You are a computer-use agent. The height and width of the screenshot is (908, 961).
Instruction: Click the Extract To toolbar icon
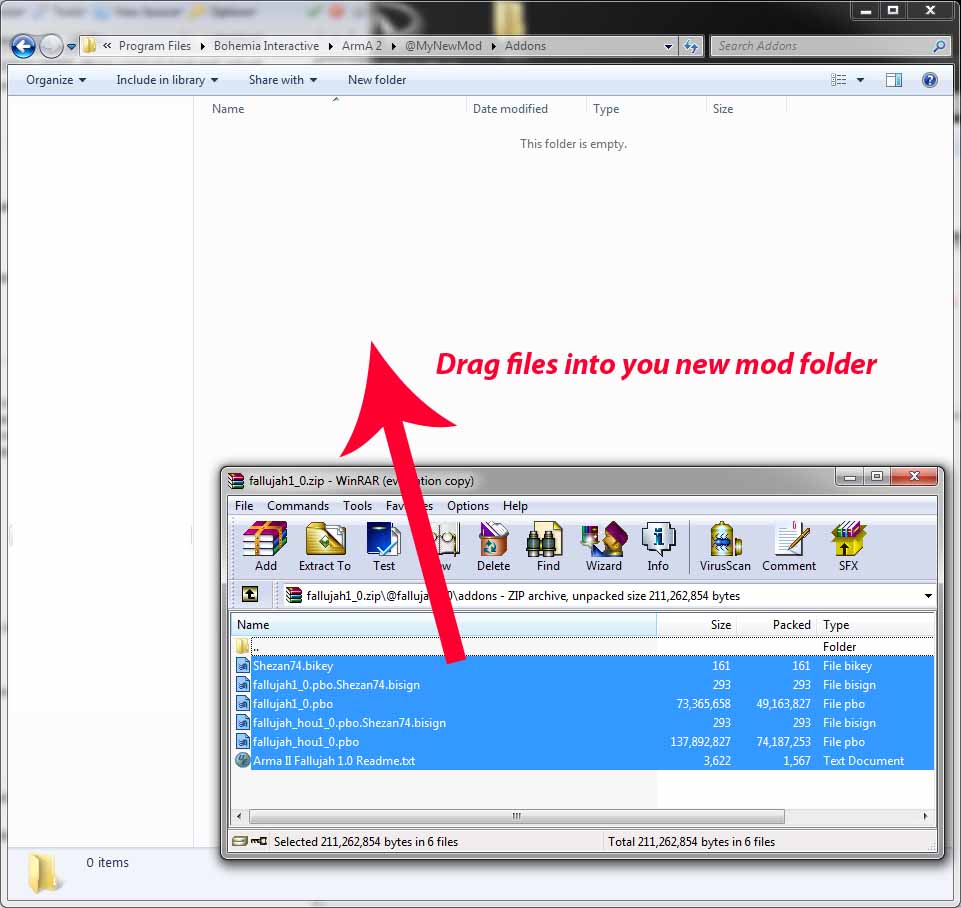(325, 546)
